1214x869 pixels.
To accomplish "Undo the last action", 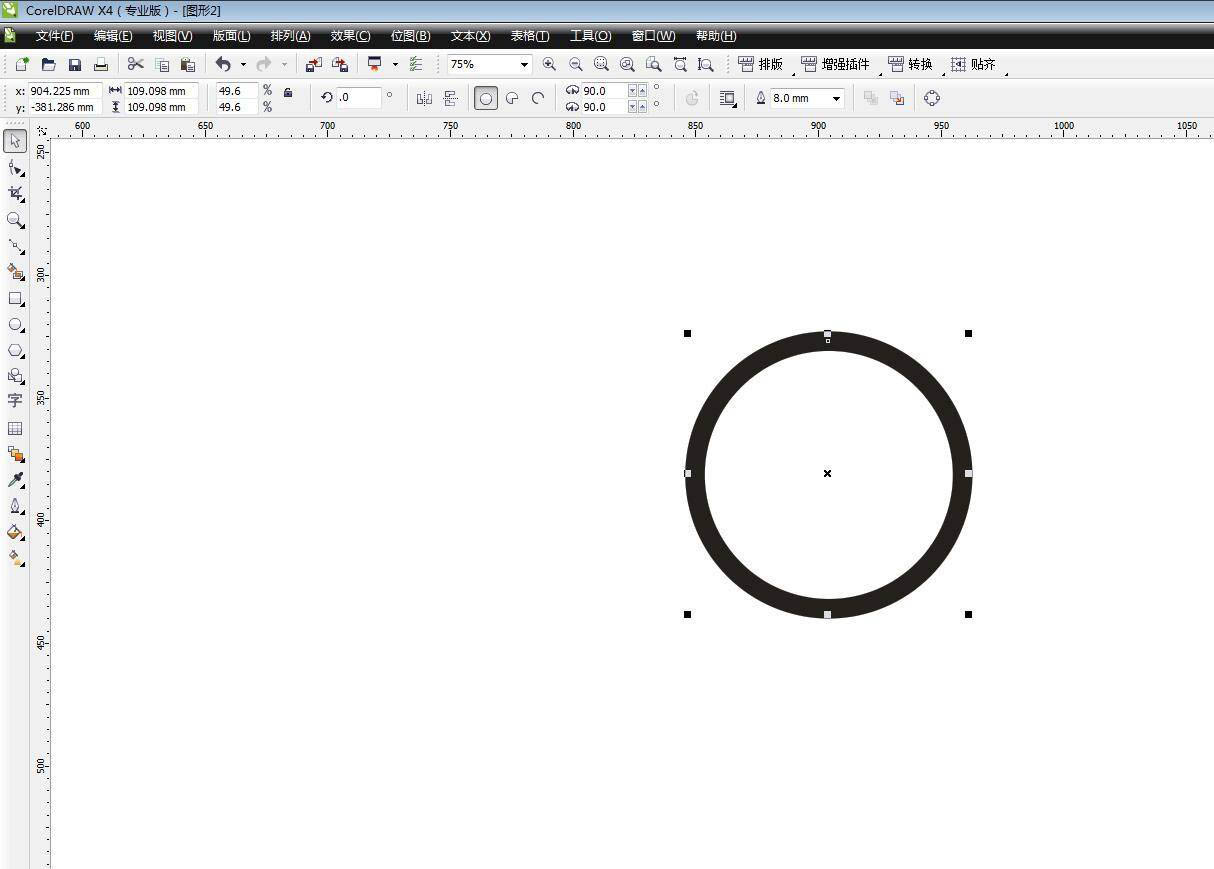I will (222, 63).
